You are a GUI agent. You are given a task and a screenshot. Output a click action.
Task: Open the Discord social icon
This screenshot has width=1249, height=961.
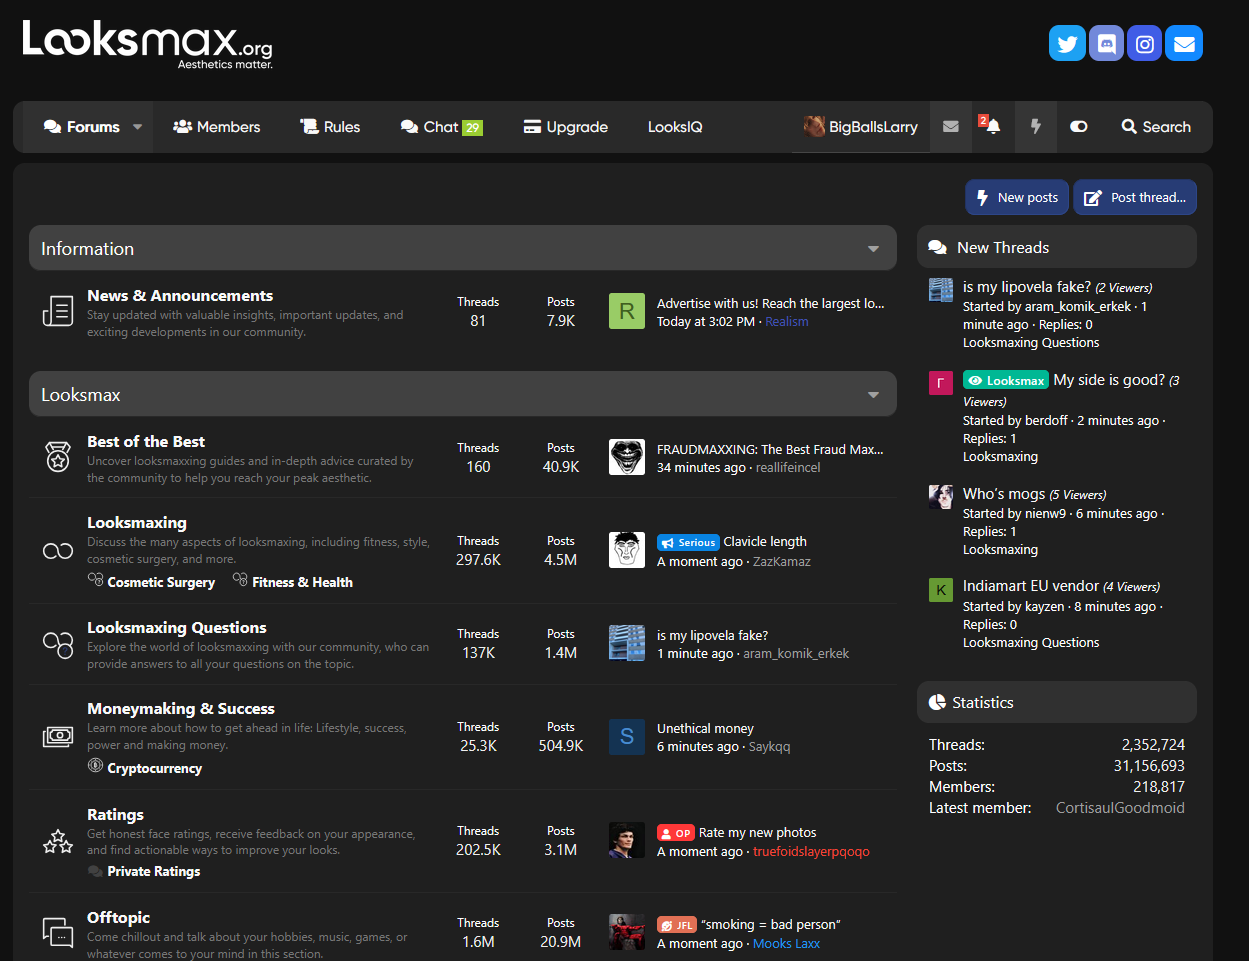pyautogui.click(x=1106, y=43)
